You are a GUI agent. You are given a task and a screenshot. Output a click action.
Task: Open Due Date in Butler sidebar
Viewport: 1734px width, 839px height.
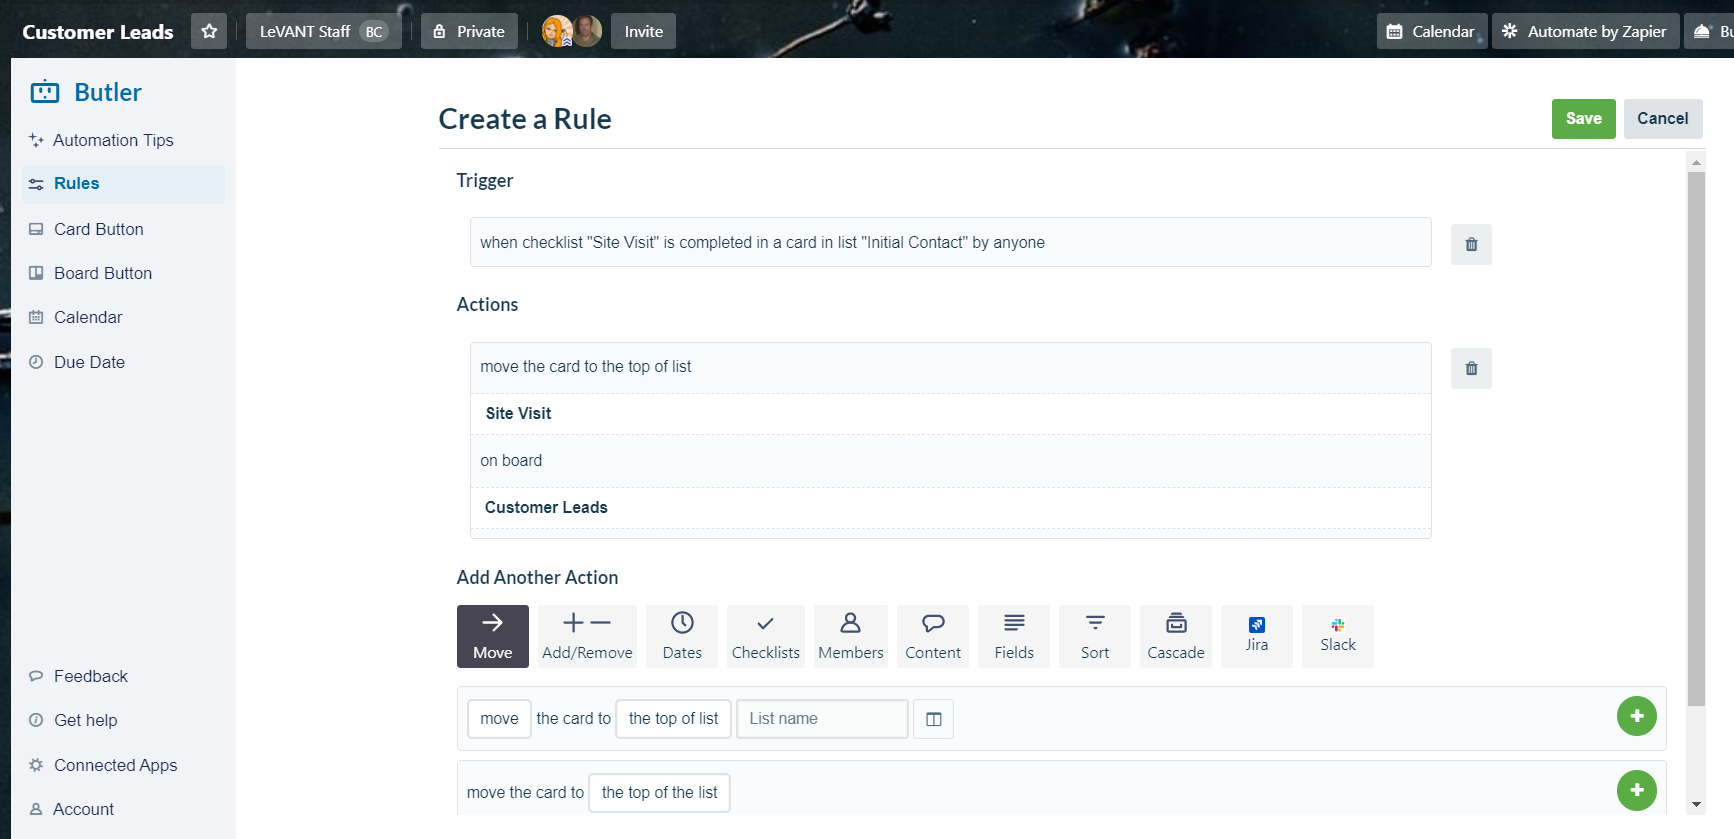pyautogui.click(x=89, y=362)
